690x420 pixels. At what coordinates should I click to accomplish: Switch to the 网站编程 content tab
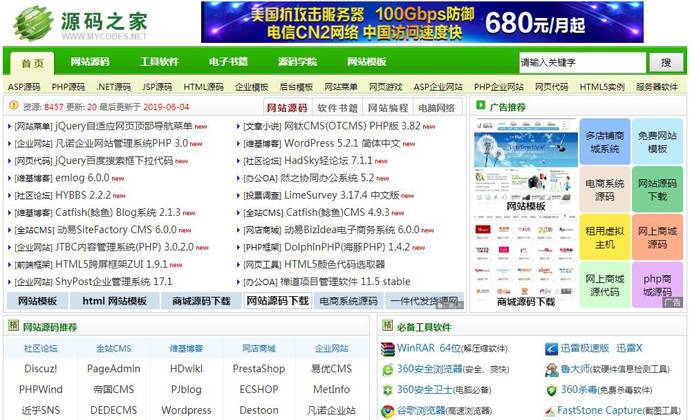pos(388,107)
